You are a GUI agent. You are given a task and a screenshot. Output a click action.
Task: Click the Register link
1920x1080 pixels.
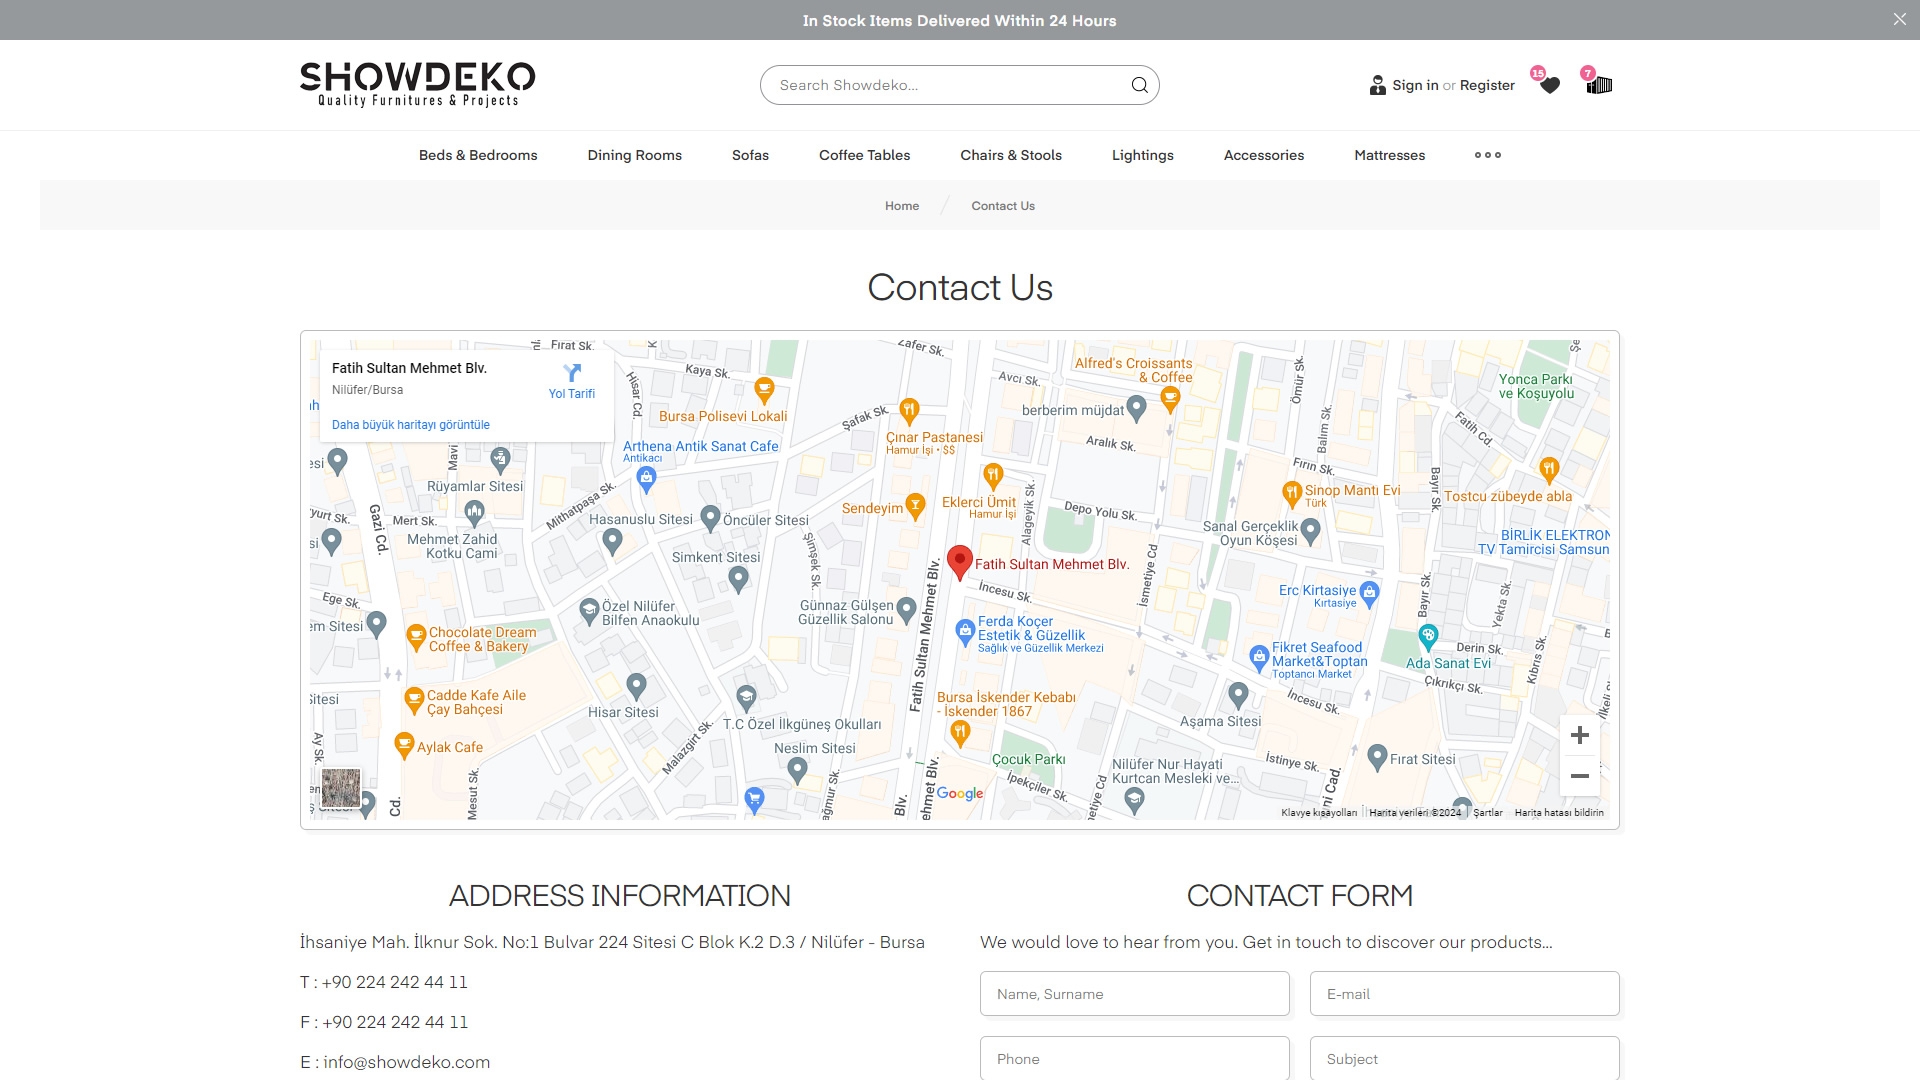(x=1487, y=85)
